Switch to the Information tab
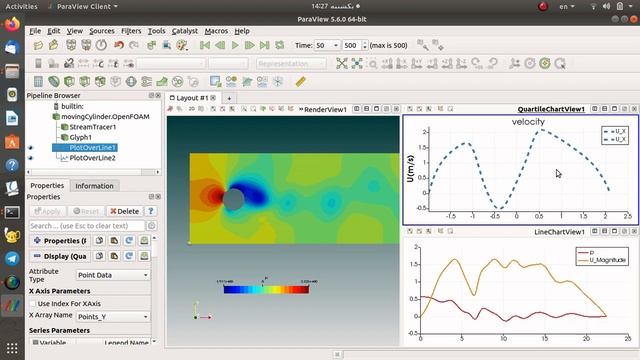Viewport: 640px width, 360px height. click(x=94, y=186)
